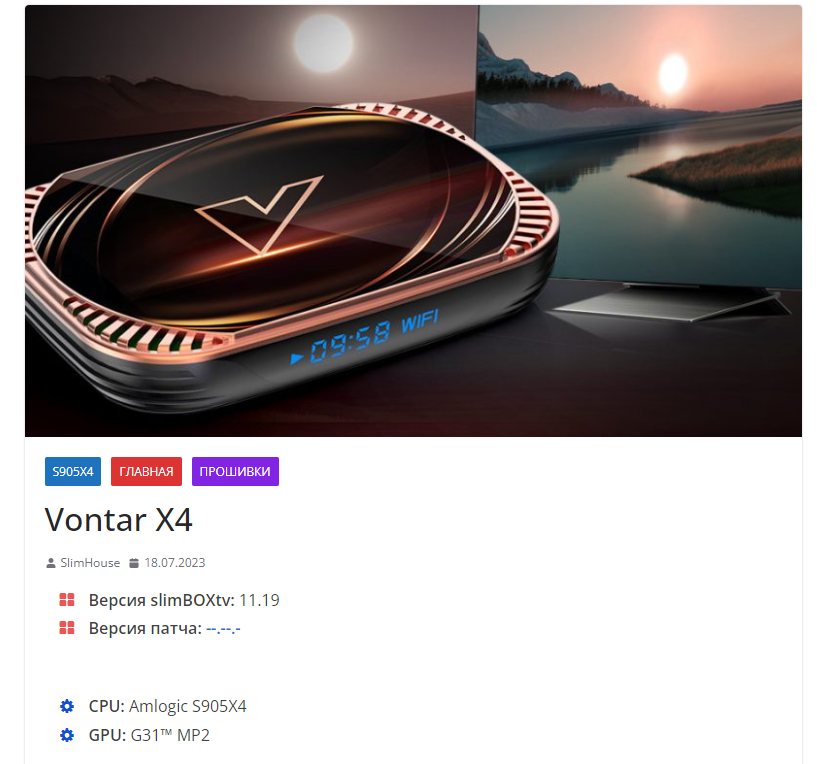Open the Vontar X4 post title
Viewport: 817px width, 764px height.
tap(119, 520)
